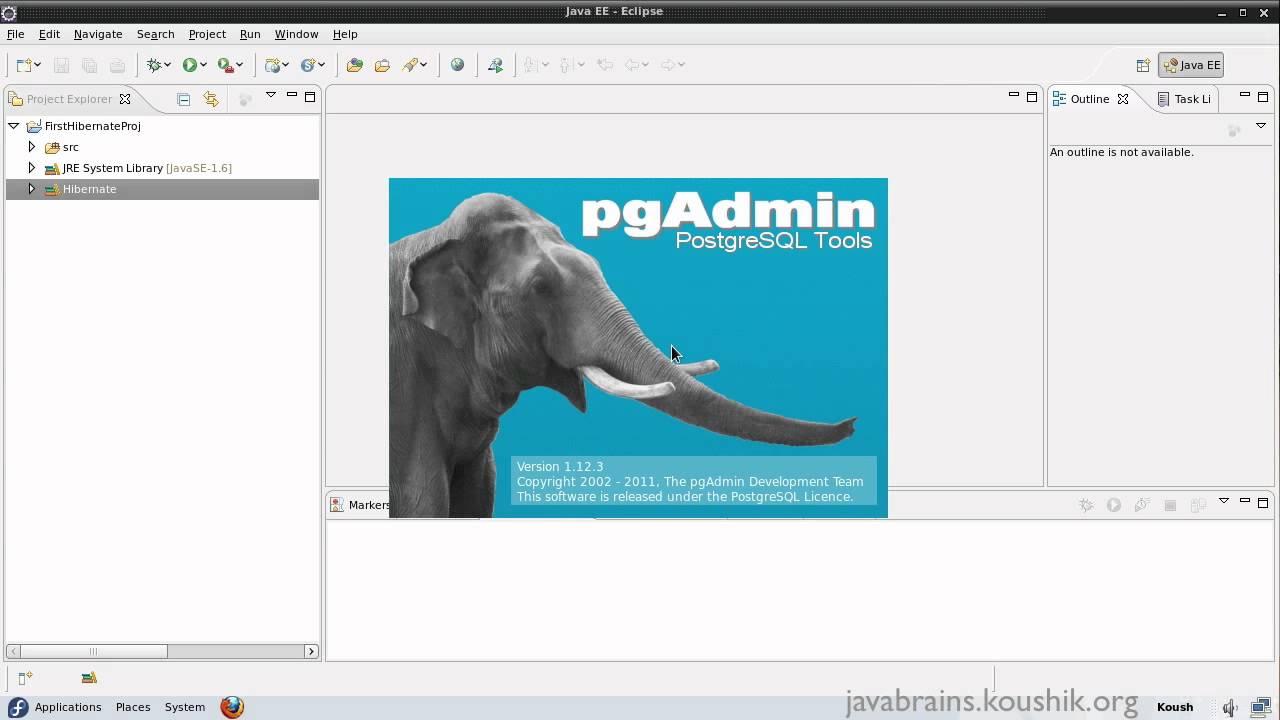Open the Web Browser globe icon

pos(457,65)
